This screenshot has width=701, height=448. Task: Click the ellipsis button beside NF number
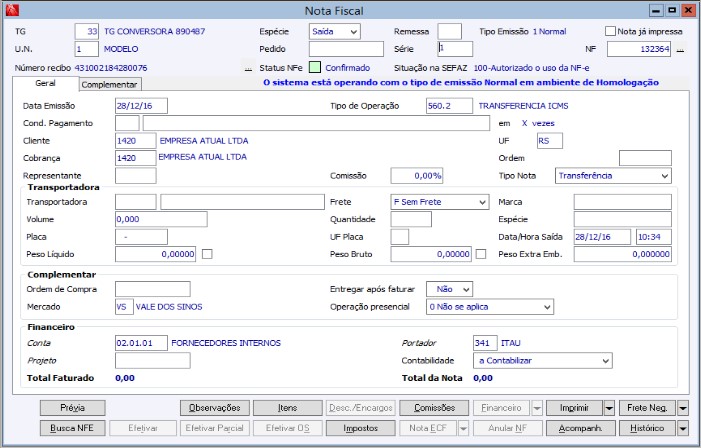680,49
